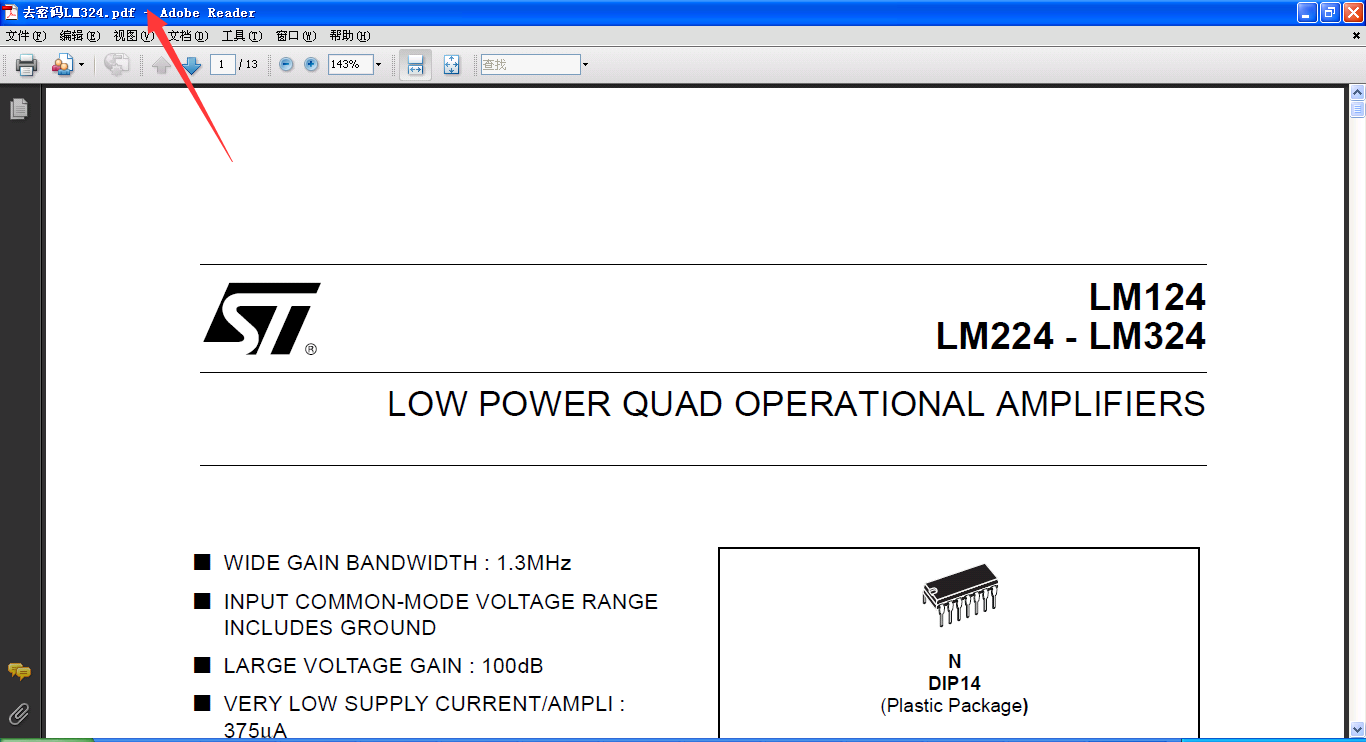
Task: Click the (Plastic Package) caption
Action: (x=954, y=706)
